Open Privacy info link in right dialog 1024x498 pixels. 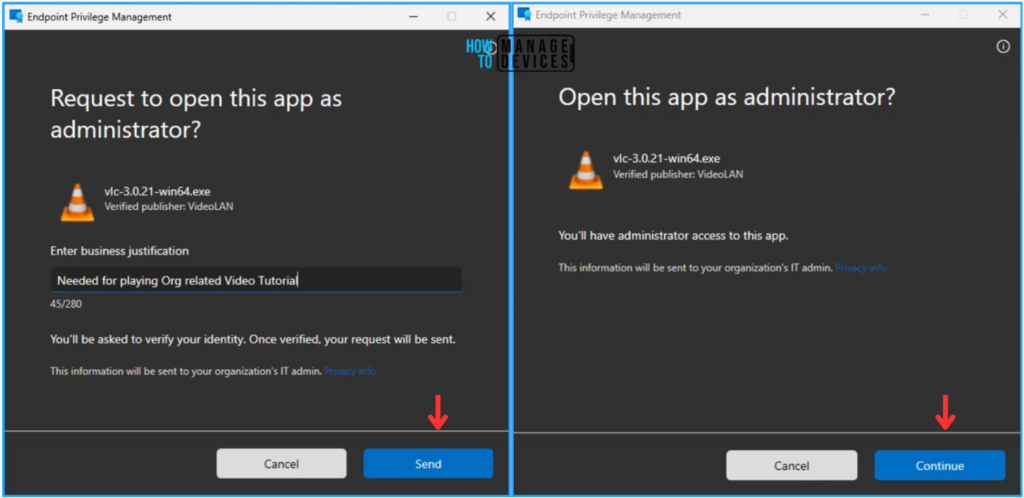tap(861, 268)
